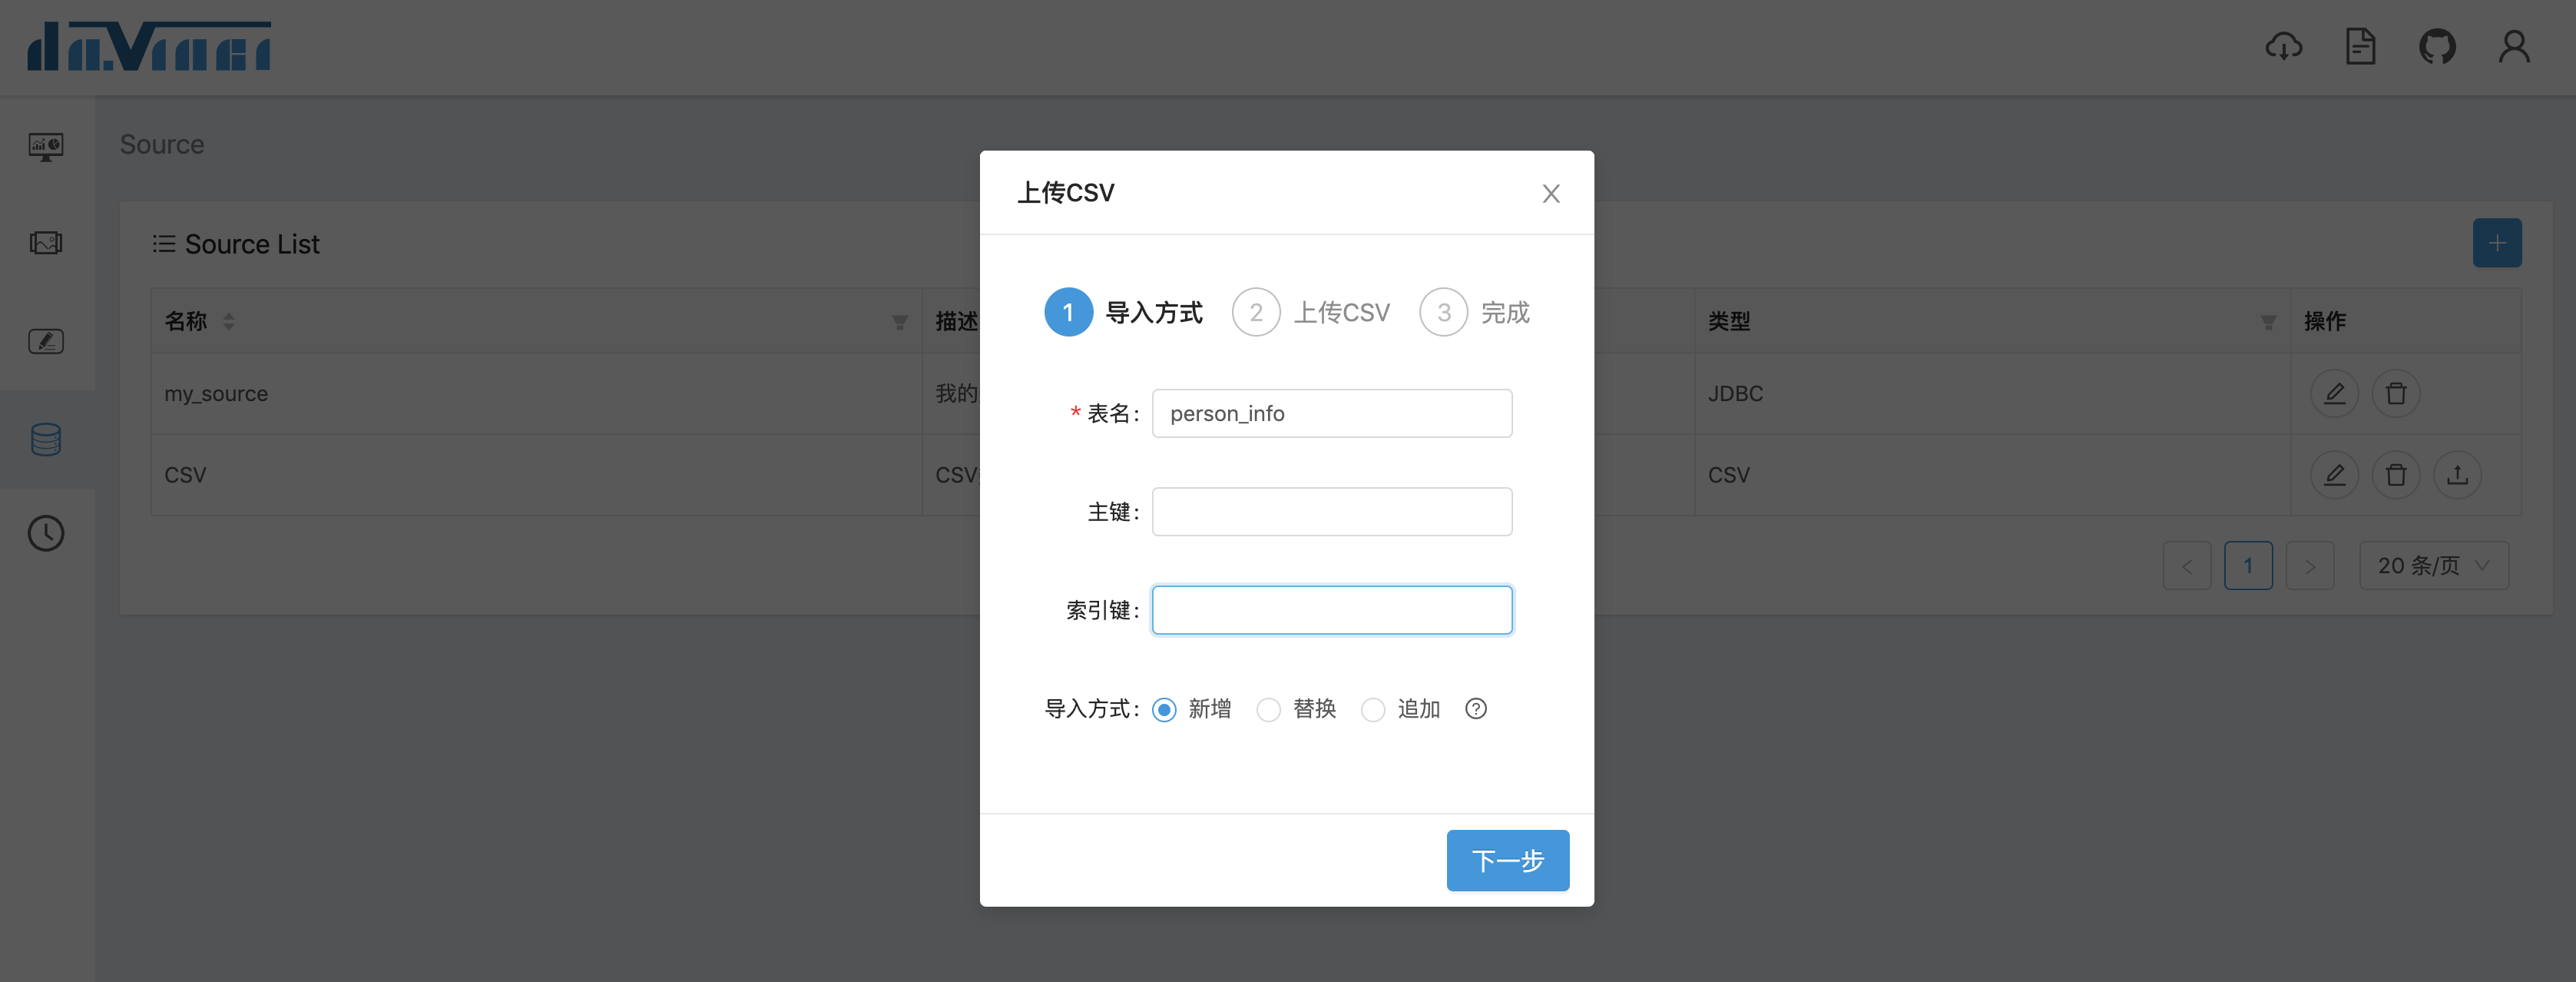The width and height of the screenshot is (2576, 982).
Task: Select the 新增 import mode radio
Action: point(1164,710)
